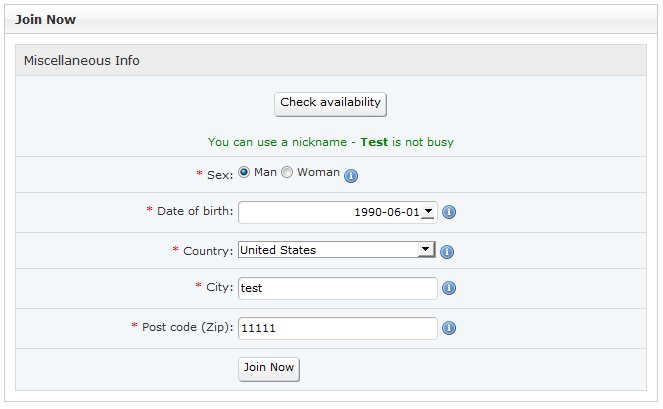663x409 pixels.
Task: Open the info icon next to Country
Action: [x=447, y=252]
